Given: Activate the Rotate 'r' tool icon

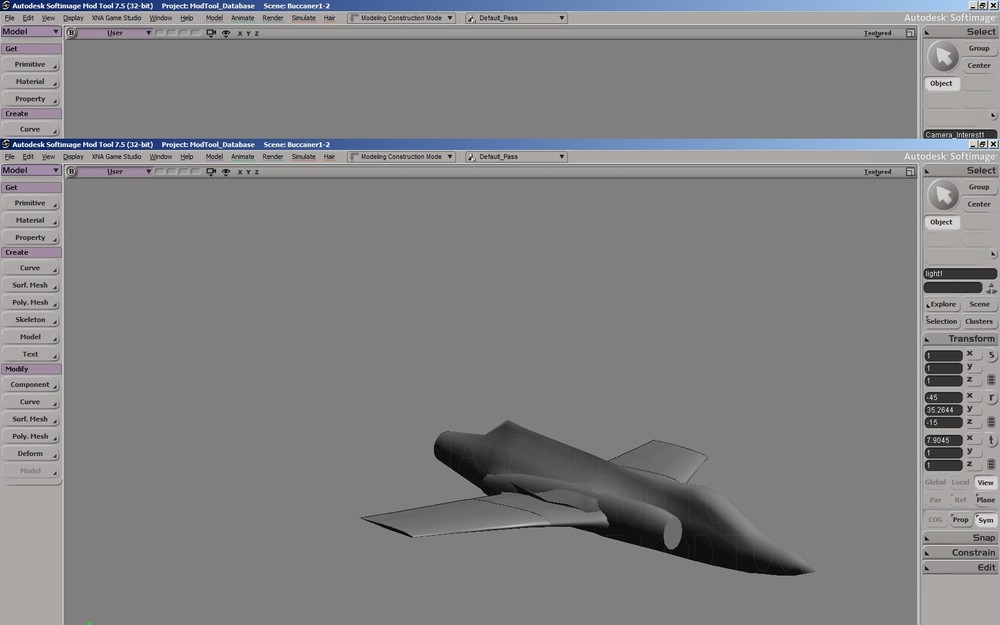Looking at the screenshot, I should pyautogui.click(x=991, y=398).
